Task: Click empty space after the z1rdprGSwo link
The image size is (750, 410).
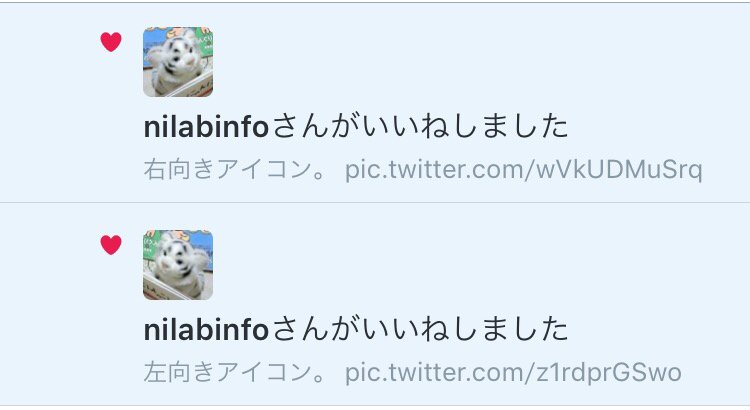Action: point(716,373)
